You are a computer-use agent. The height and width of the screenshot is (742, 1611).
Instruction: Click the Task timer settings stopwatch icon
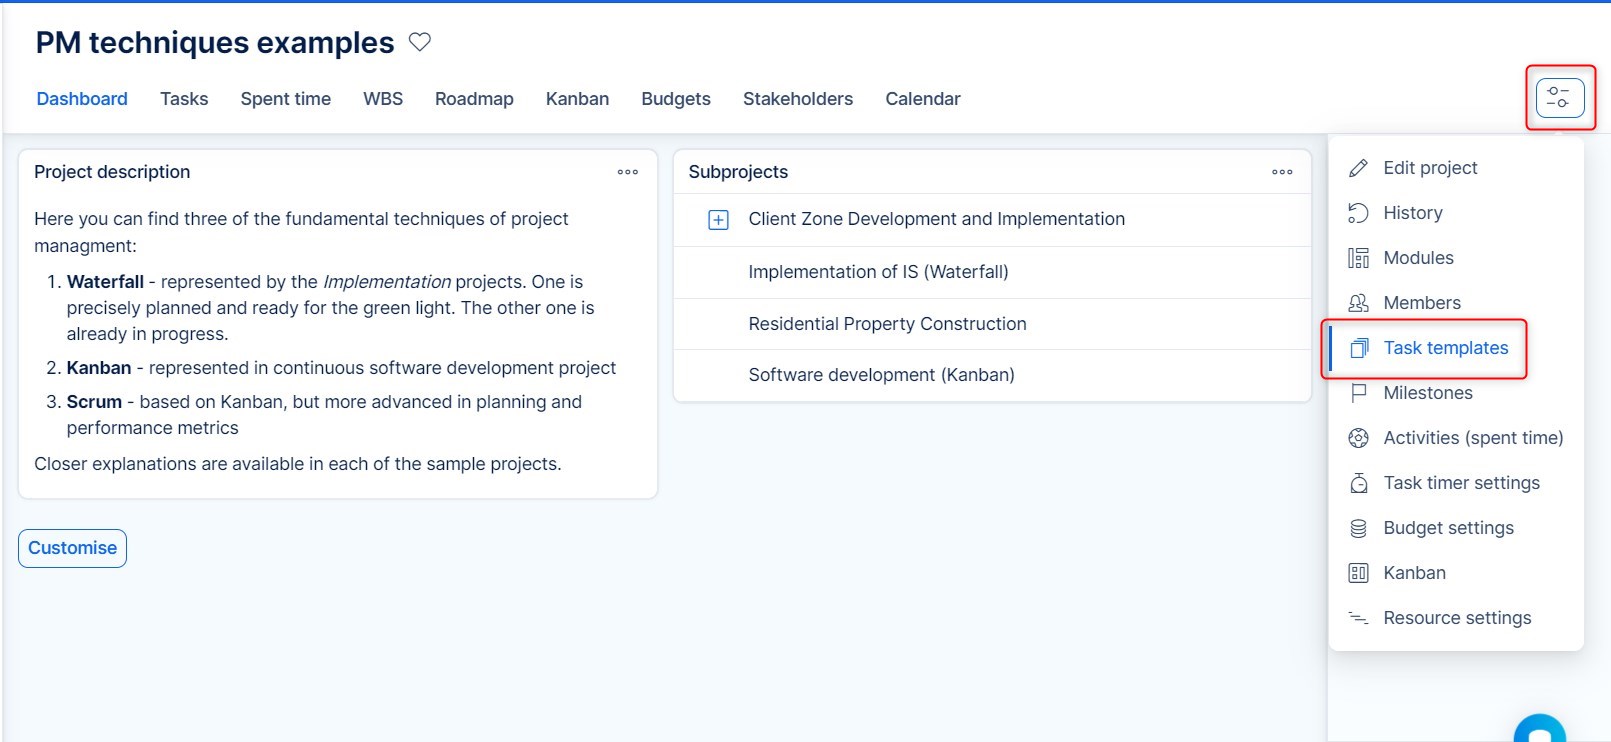click(1358, 483)
